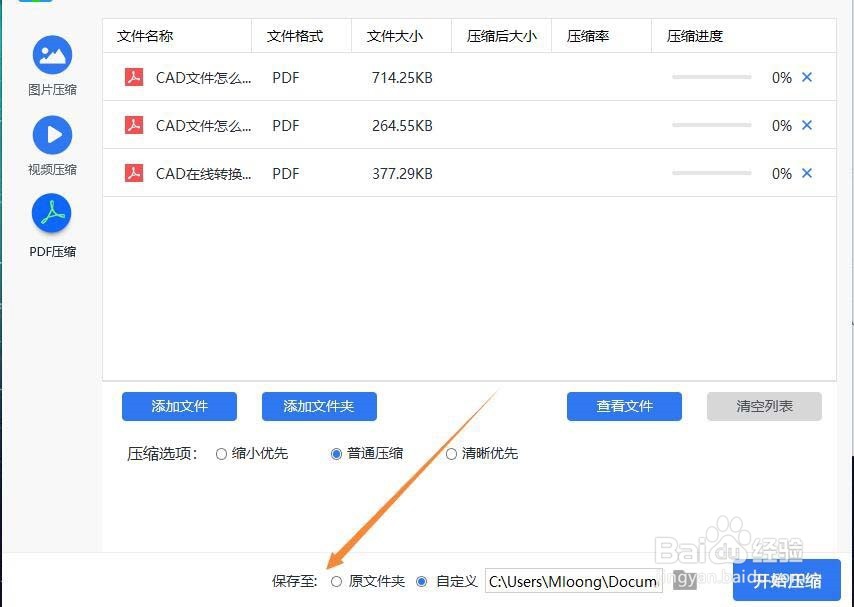This screenshot has height=607, width=854.
Task: Select the 视频压缩 video compression icon
Action: click(x=51, y=134)
